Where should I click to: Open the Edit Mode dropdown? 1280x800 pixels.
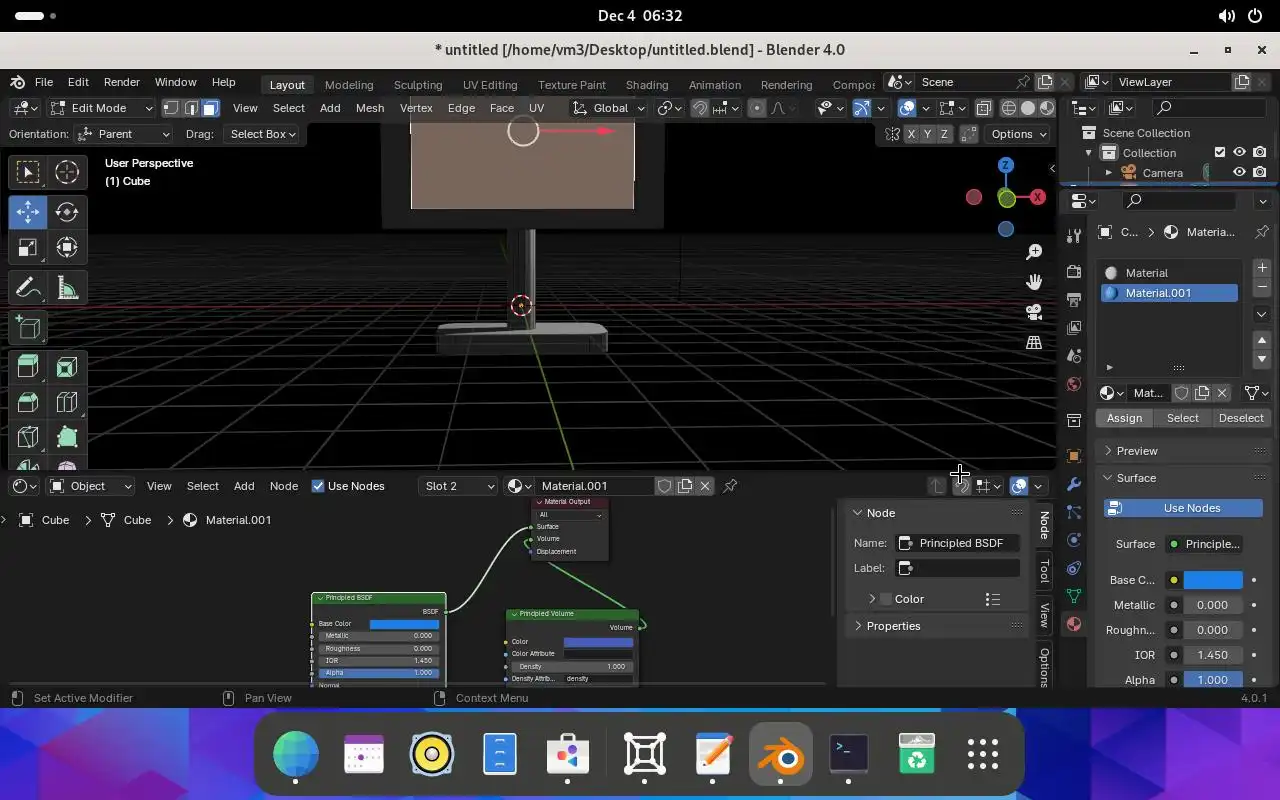coord(101,108)
